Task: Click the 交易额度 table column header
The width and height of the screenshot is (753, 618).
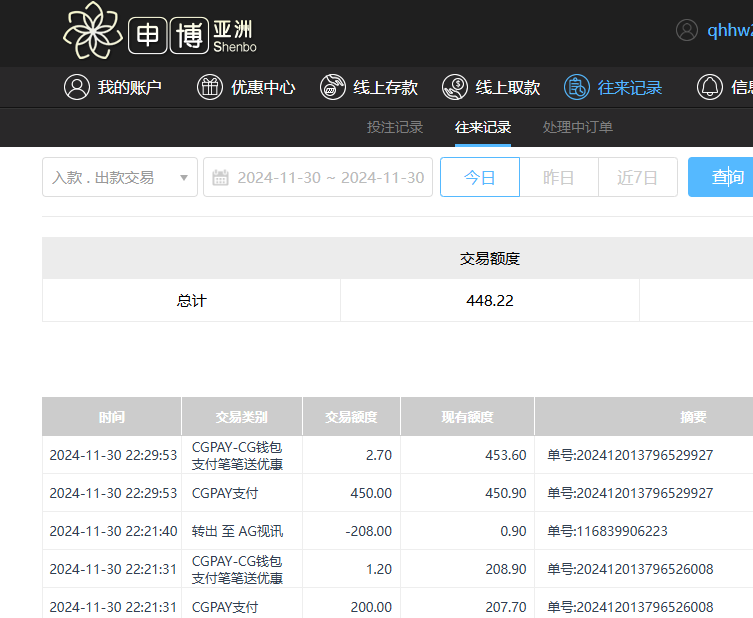Action: (351, 417)
